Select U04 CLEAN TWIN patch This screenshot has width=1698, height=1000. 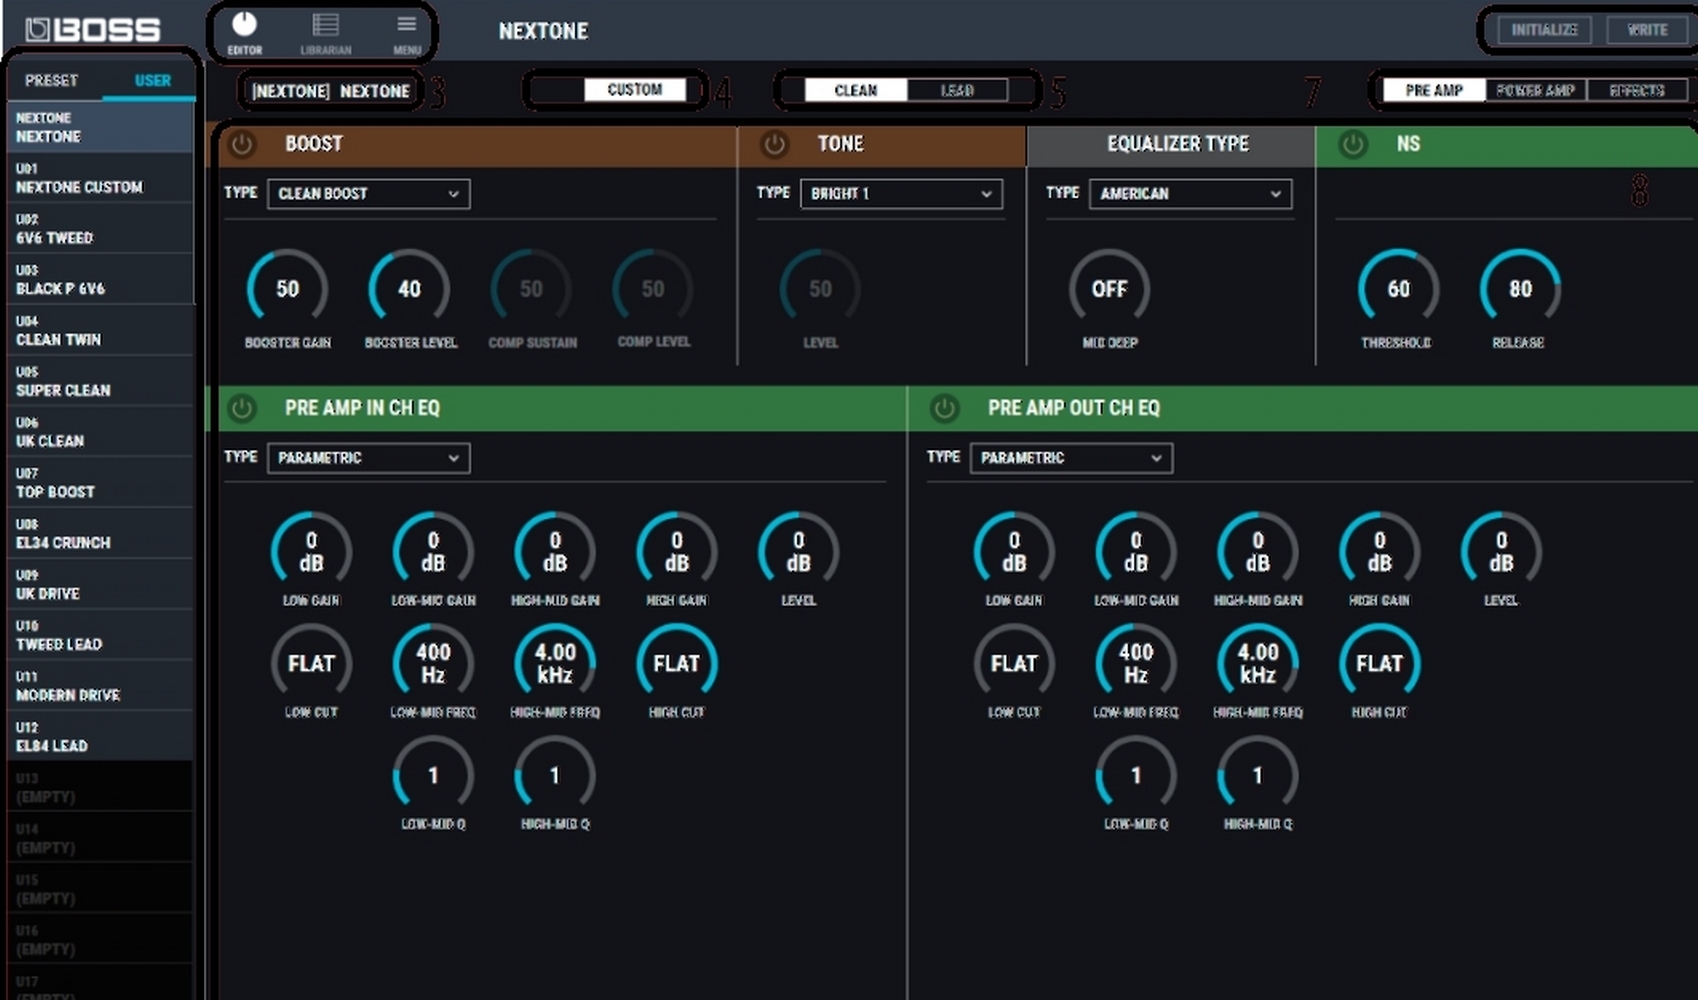100,331
